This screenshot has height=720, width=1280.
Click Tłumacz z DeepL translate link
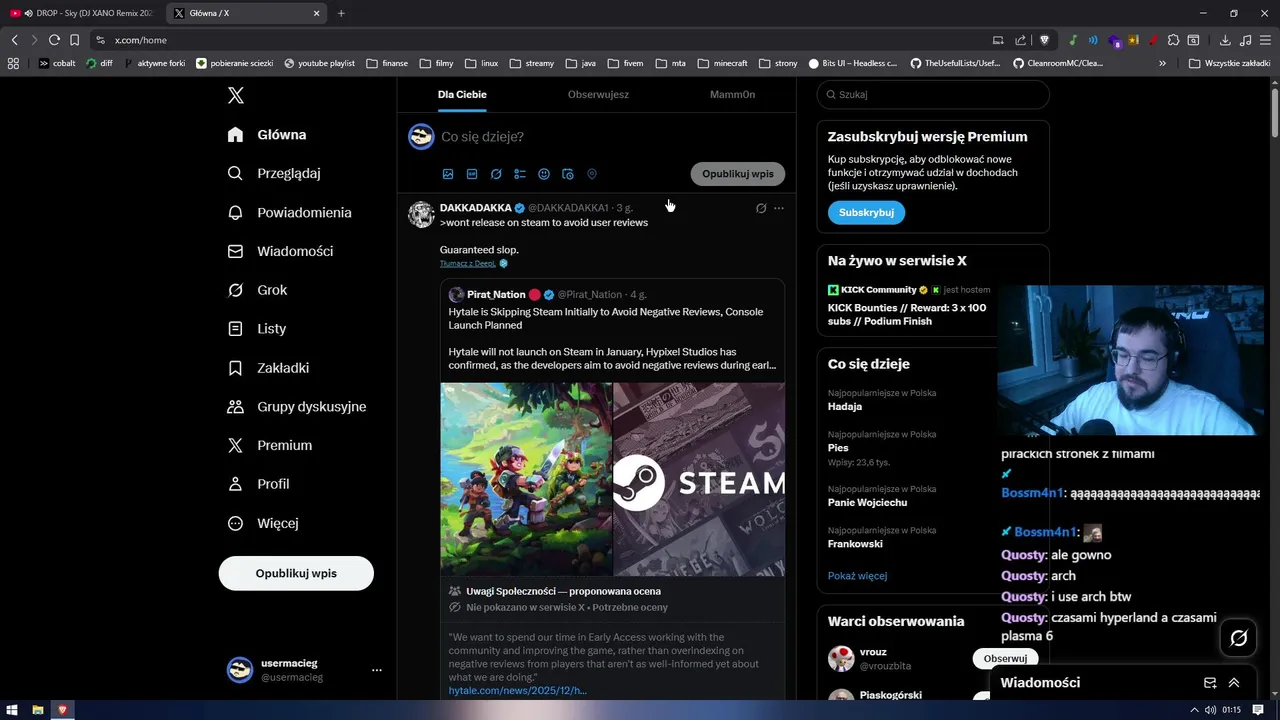[x=467, y=264]
